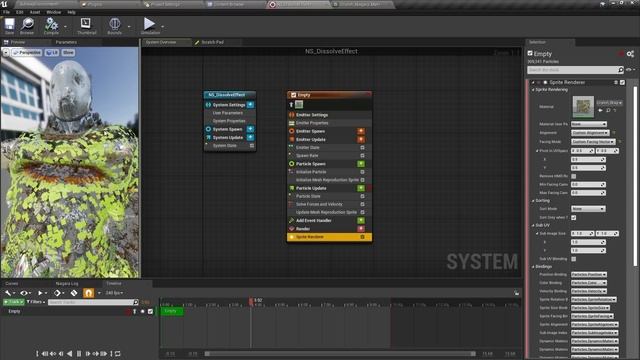This screenshot has width=640, height=360.
Task: Open the Facing Mode dropdown
Action: tap(593, 142)
